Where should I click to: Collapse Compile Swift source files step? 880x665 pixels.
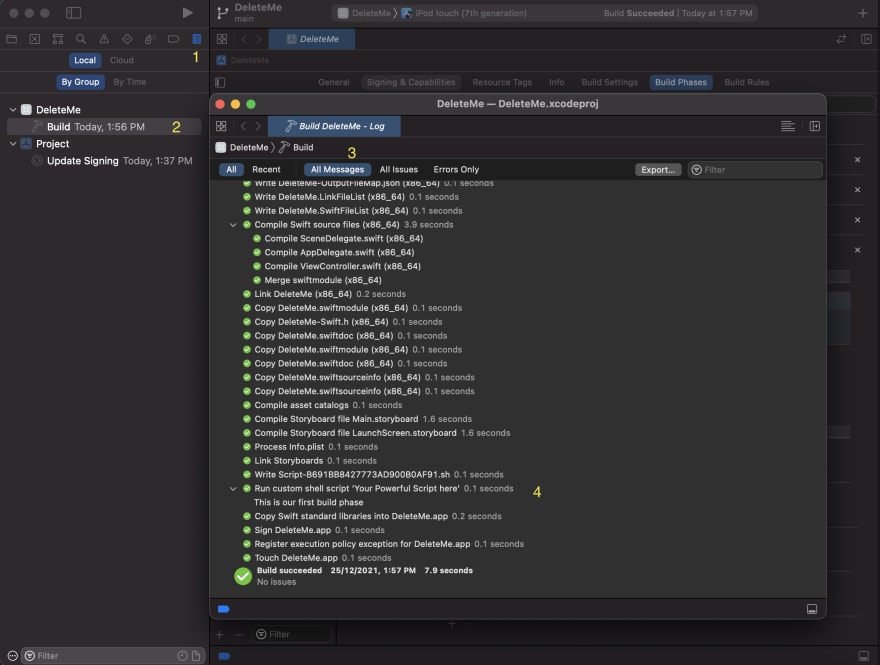click(233, 224)
